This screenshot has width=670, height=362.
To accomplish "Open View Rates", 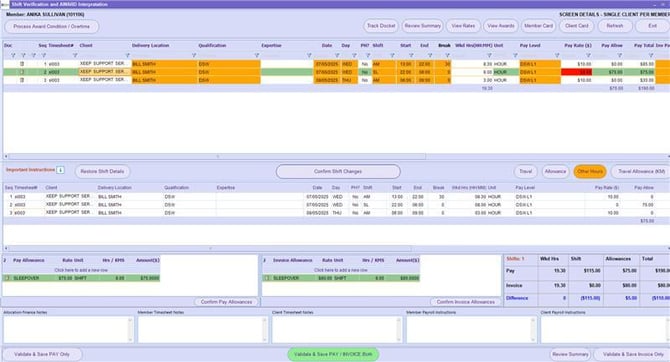I will [x=463, y=26].
